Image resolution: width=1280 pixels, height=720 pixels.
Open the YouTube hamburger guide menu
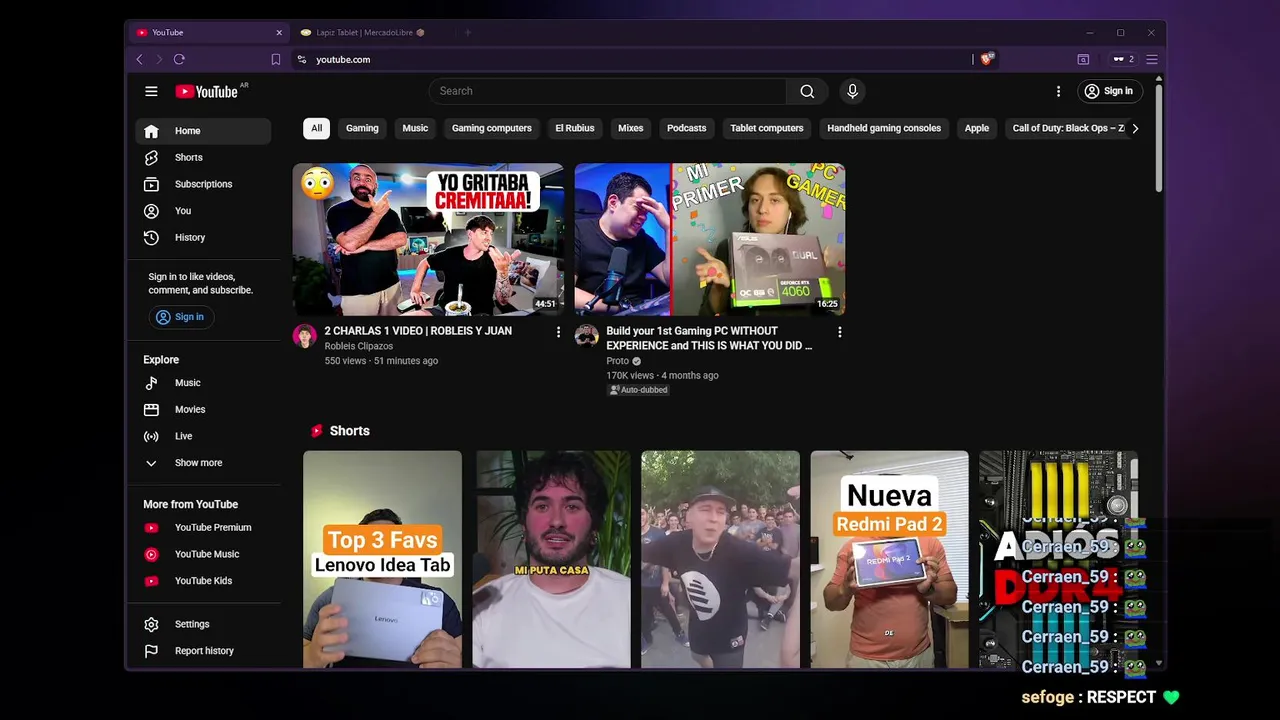point(151,91)
